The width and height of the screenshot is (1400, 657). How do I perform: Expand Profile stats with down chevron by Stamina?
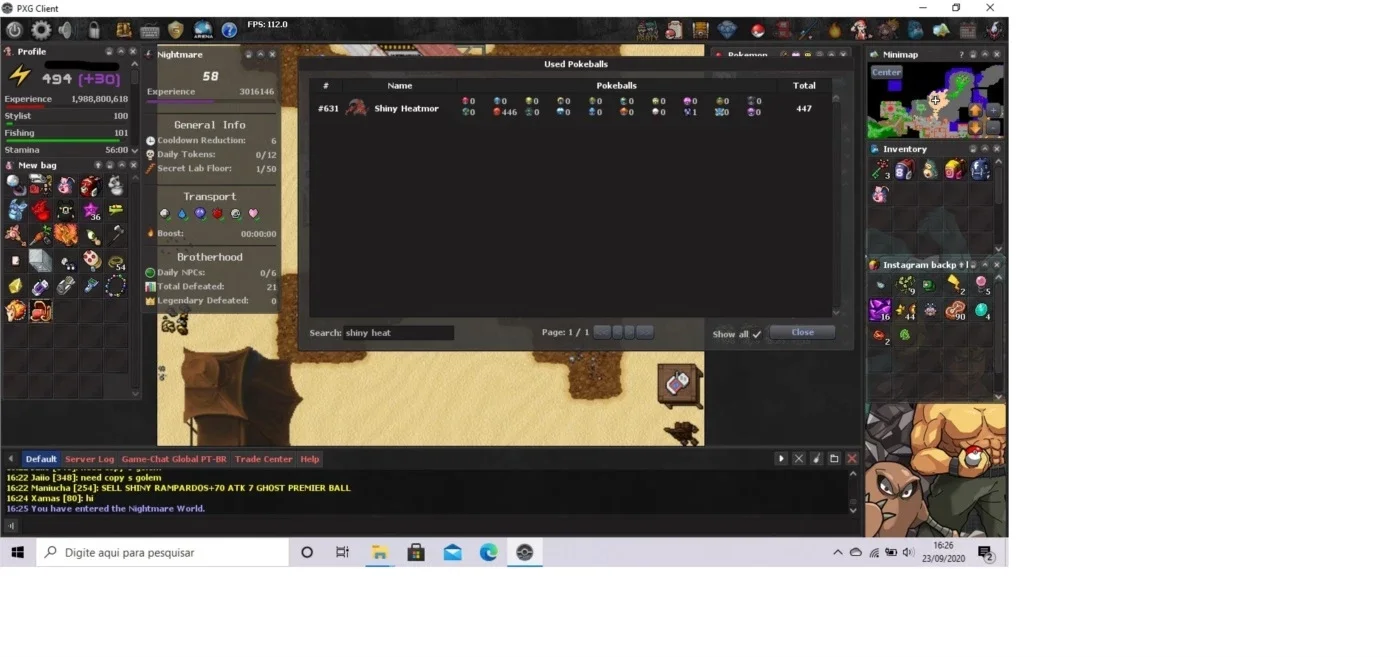[x=135, y=150]
